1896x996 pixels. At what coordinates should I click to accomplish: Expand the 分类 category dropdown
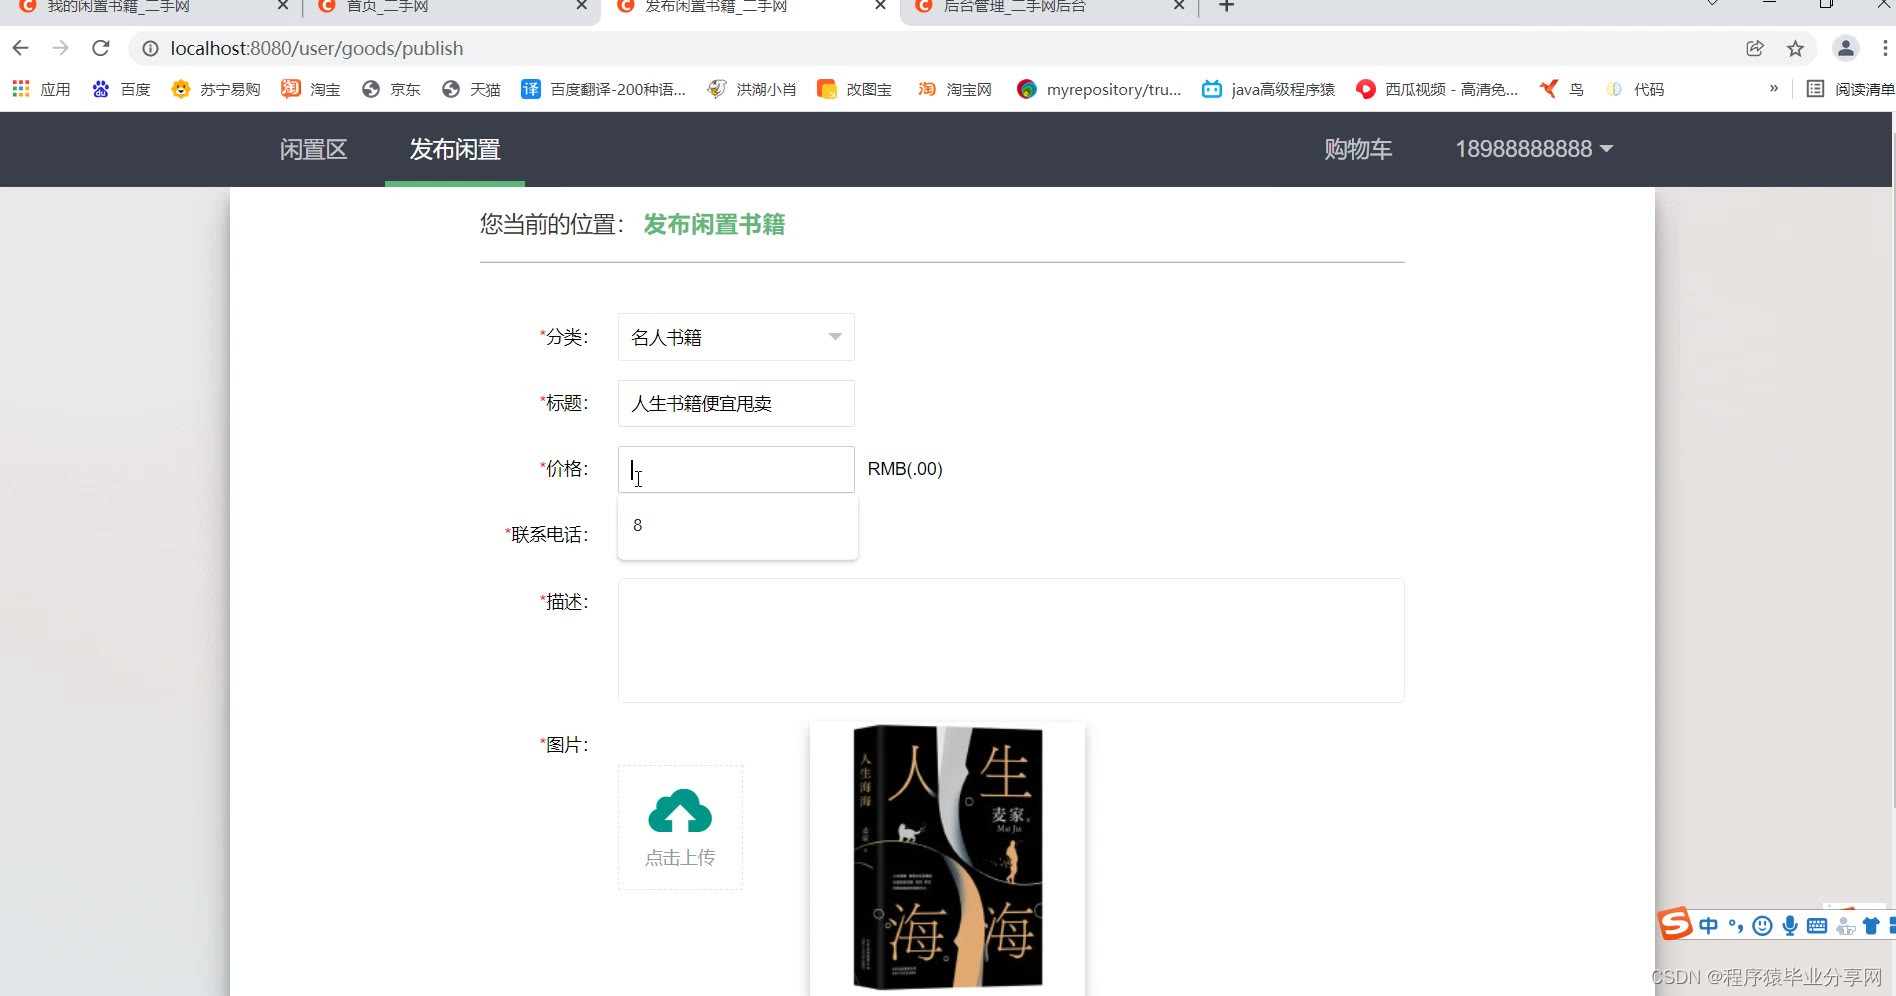click(x=736, y=337)
